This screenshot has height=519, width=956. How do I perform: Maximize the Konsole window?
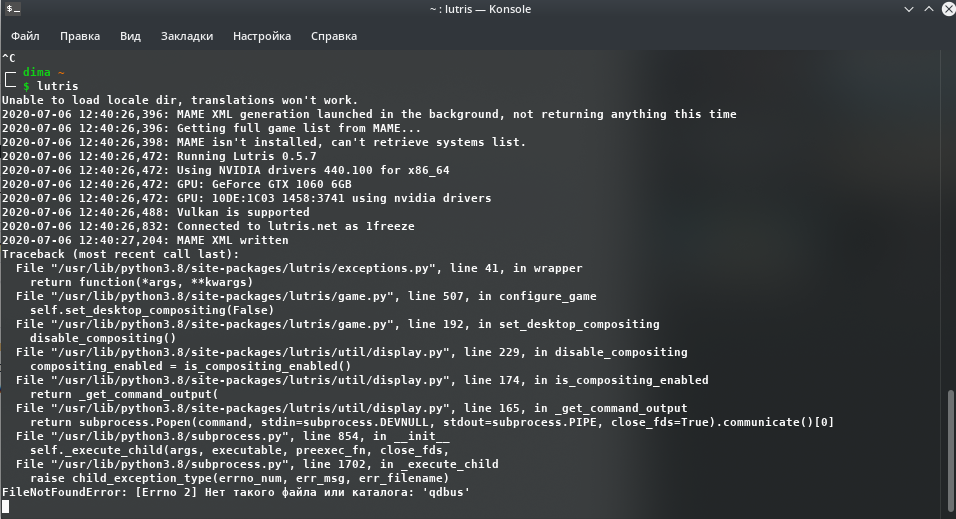929,9
